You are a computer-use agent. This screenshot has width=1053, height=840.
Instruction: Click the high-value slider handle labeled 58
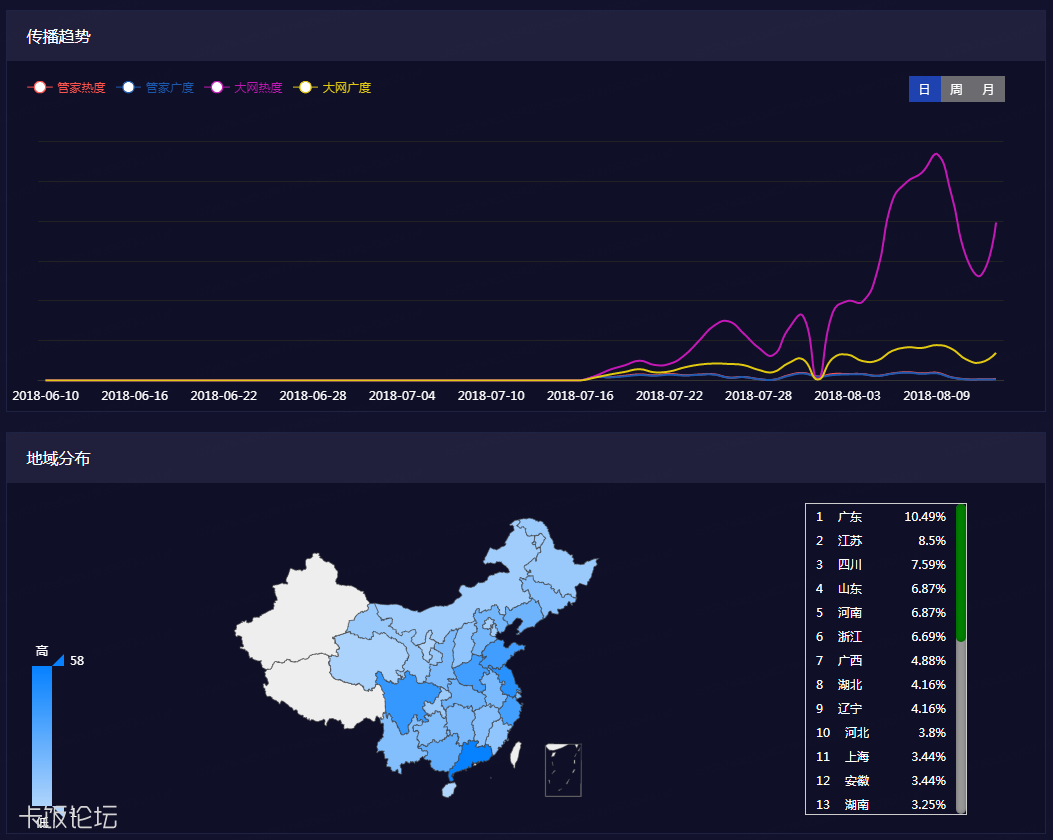click(59, 660)
